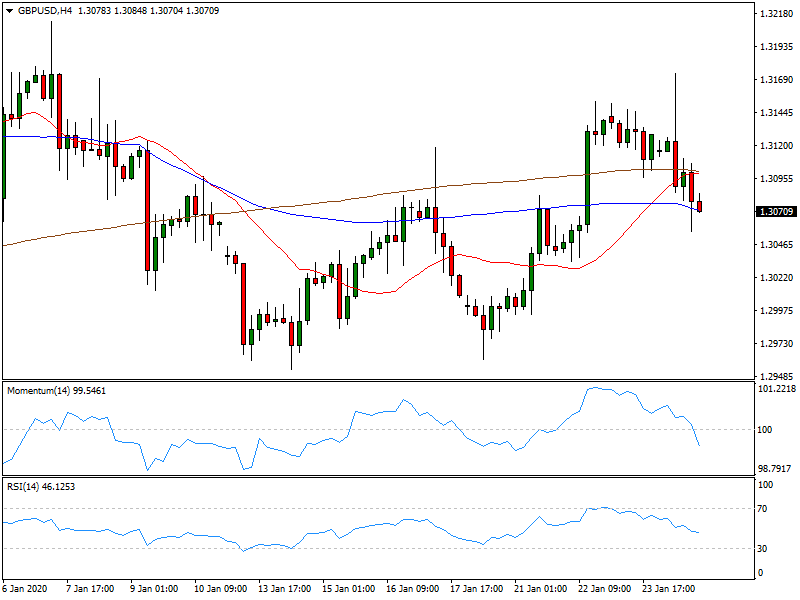This screenshot has width=800, height=600.
Task: Click the 1.29975 price axis value
Action: (x=777, y=311)
